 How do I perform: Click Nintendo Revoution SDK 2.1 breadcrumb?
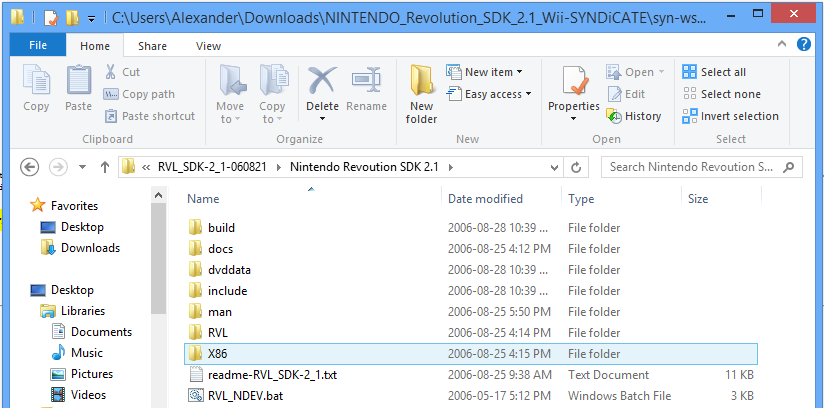click(x=364, y=167)
